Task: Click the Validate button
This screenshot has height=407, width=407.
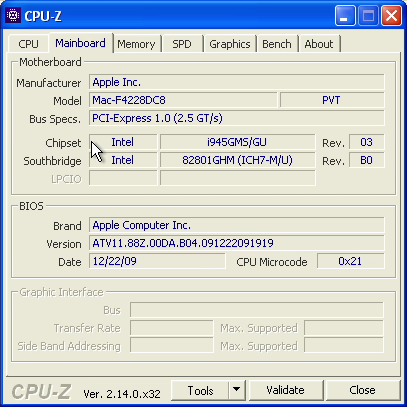Action: (285, 390)
